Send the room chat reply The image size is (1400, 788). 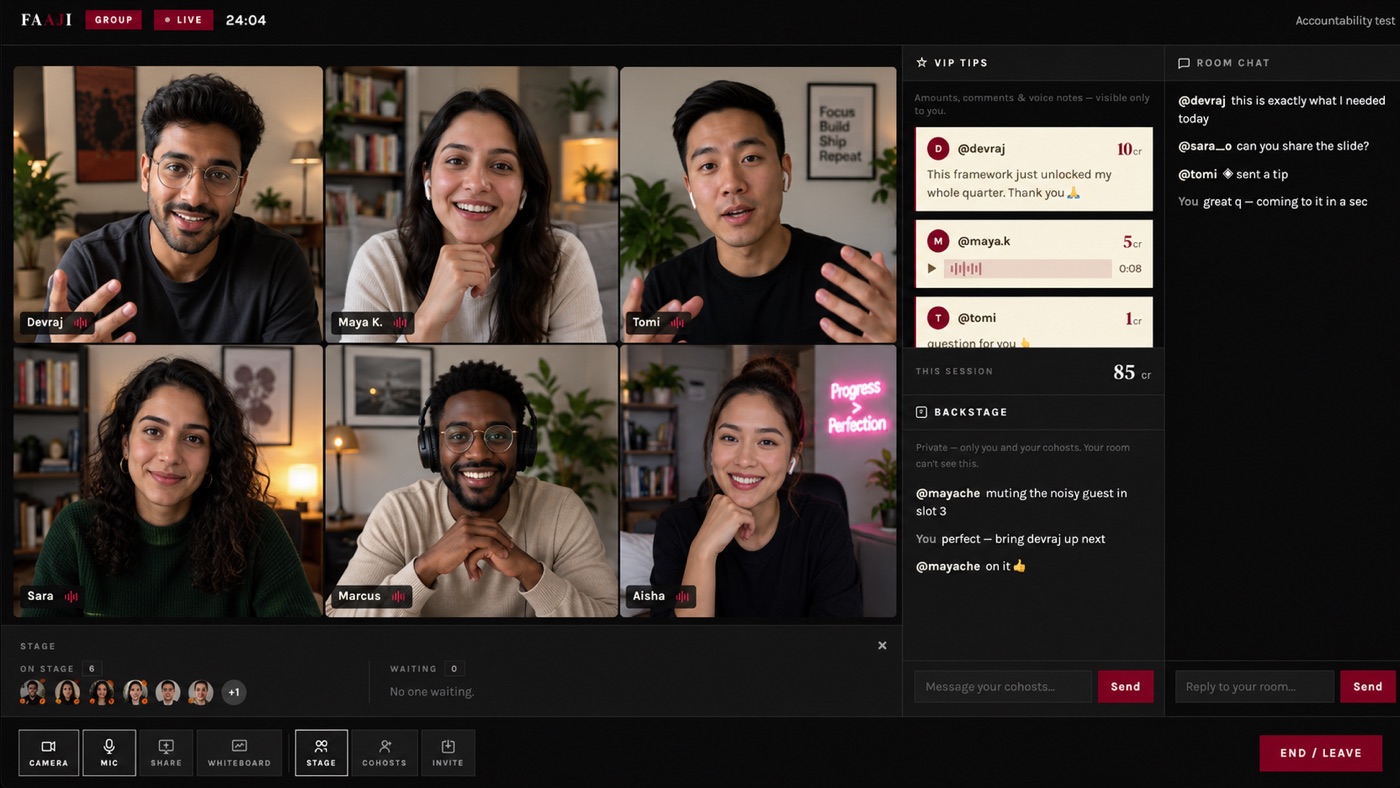pos(1367,687)
